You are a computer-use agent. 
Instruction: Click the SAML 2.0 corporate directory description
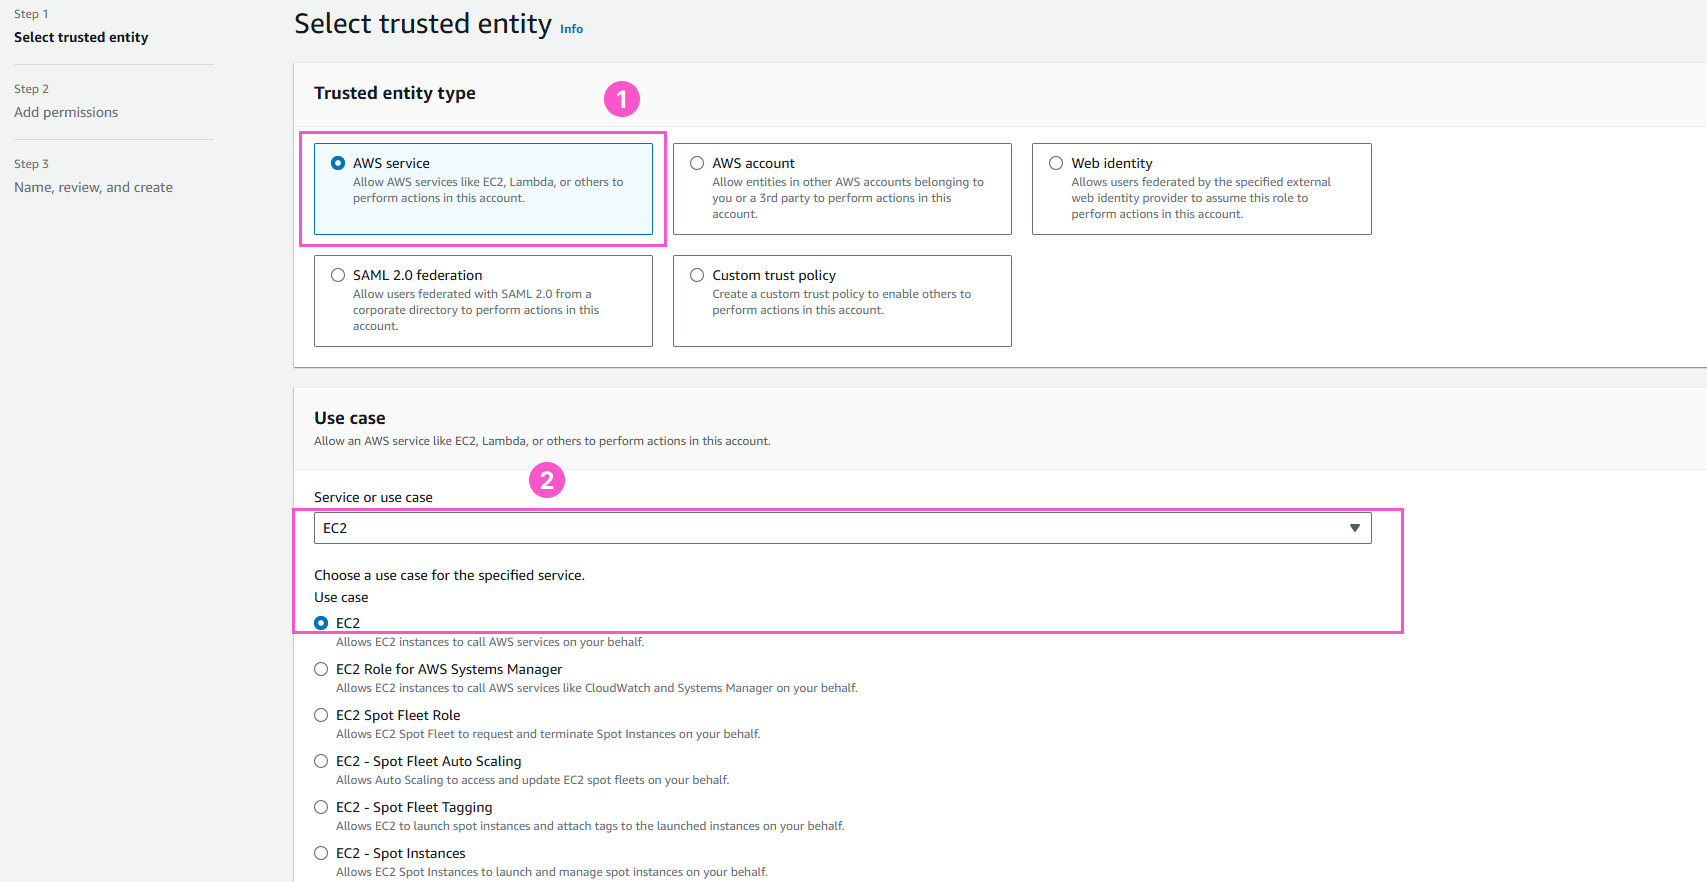pos(476,310)
